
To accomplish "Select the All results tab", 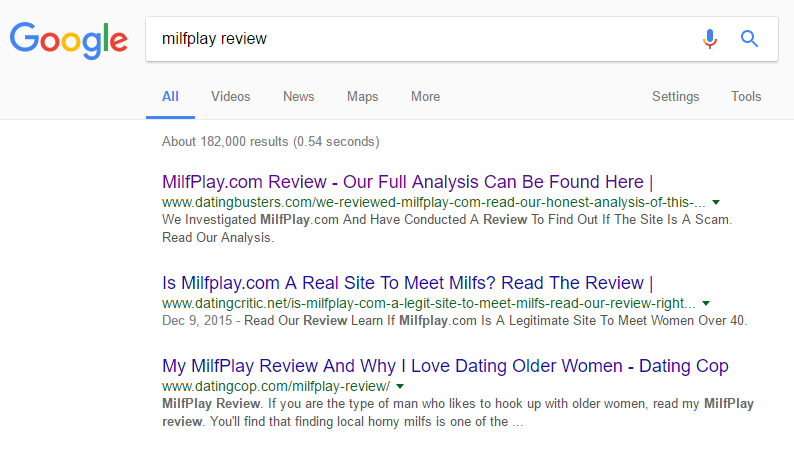I will 170,96.
